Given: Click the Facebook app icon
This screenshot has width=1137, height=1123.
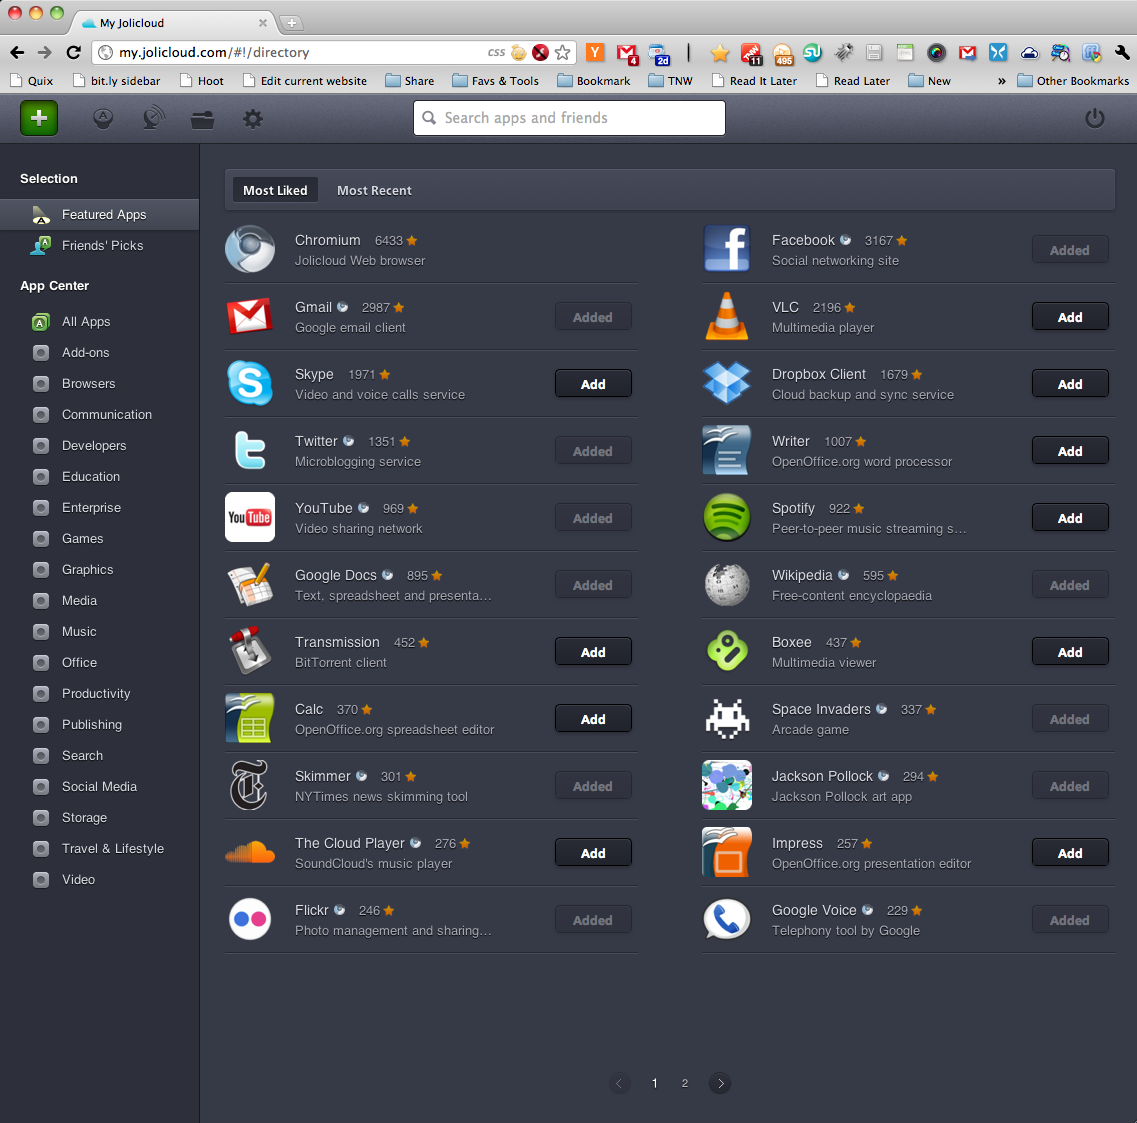Looking at the screenshot, I should 727,249.
